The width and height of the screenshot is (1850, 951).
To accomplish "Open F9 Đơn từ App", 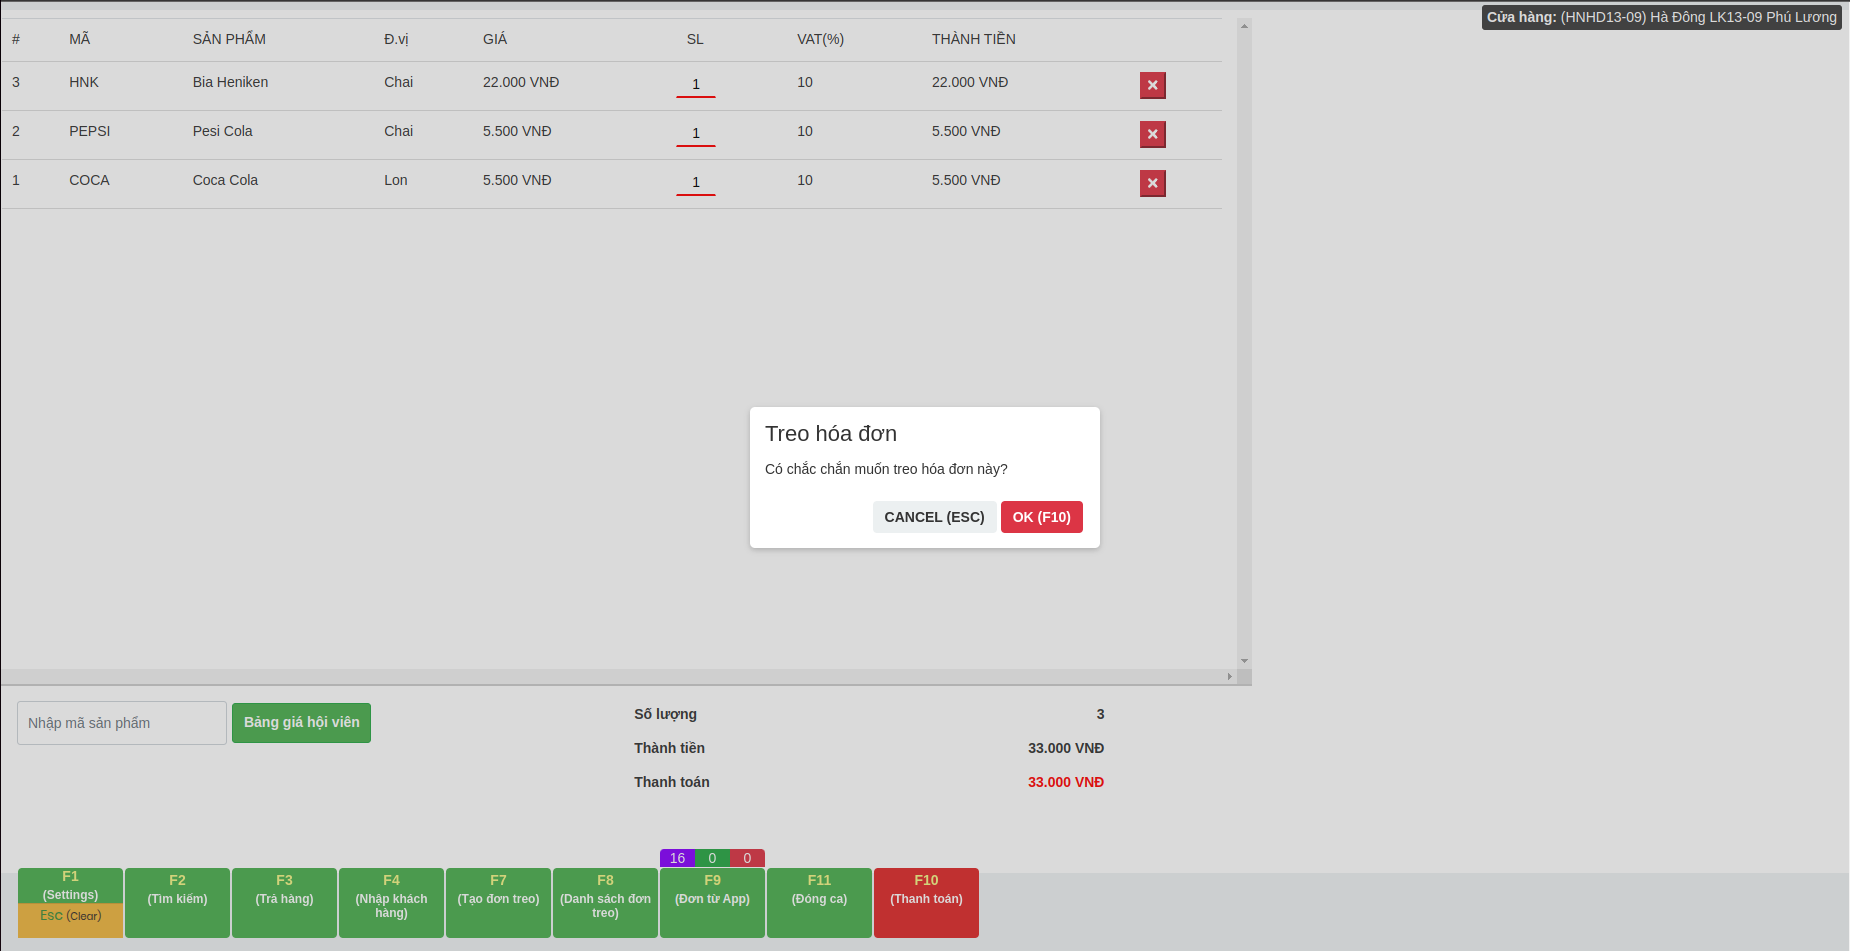I will point(712,902).
